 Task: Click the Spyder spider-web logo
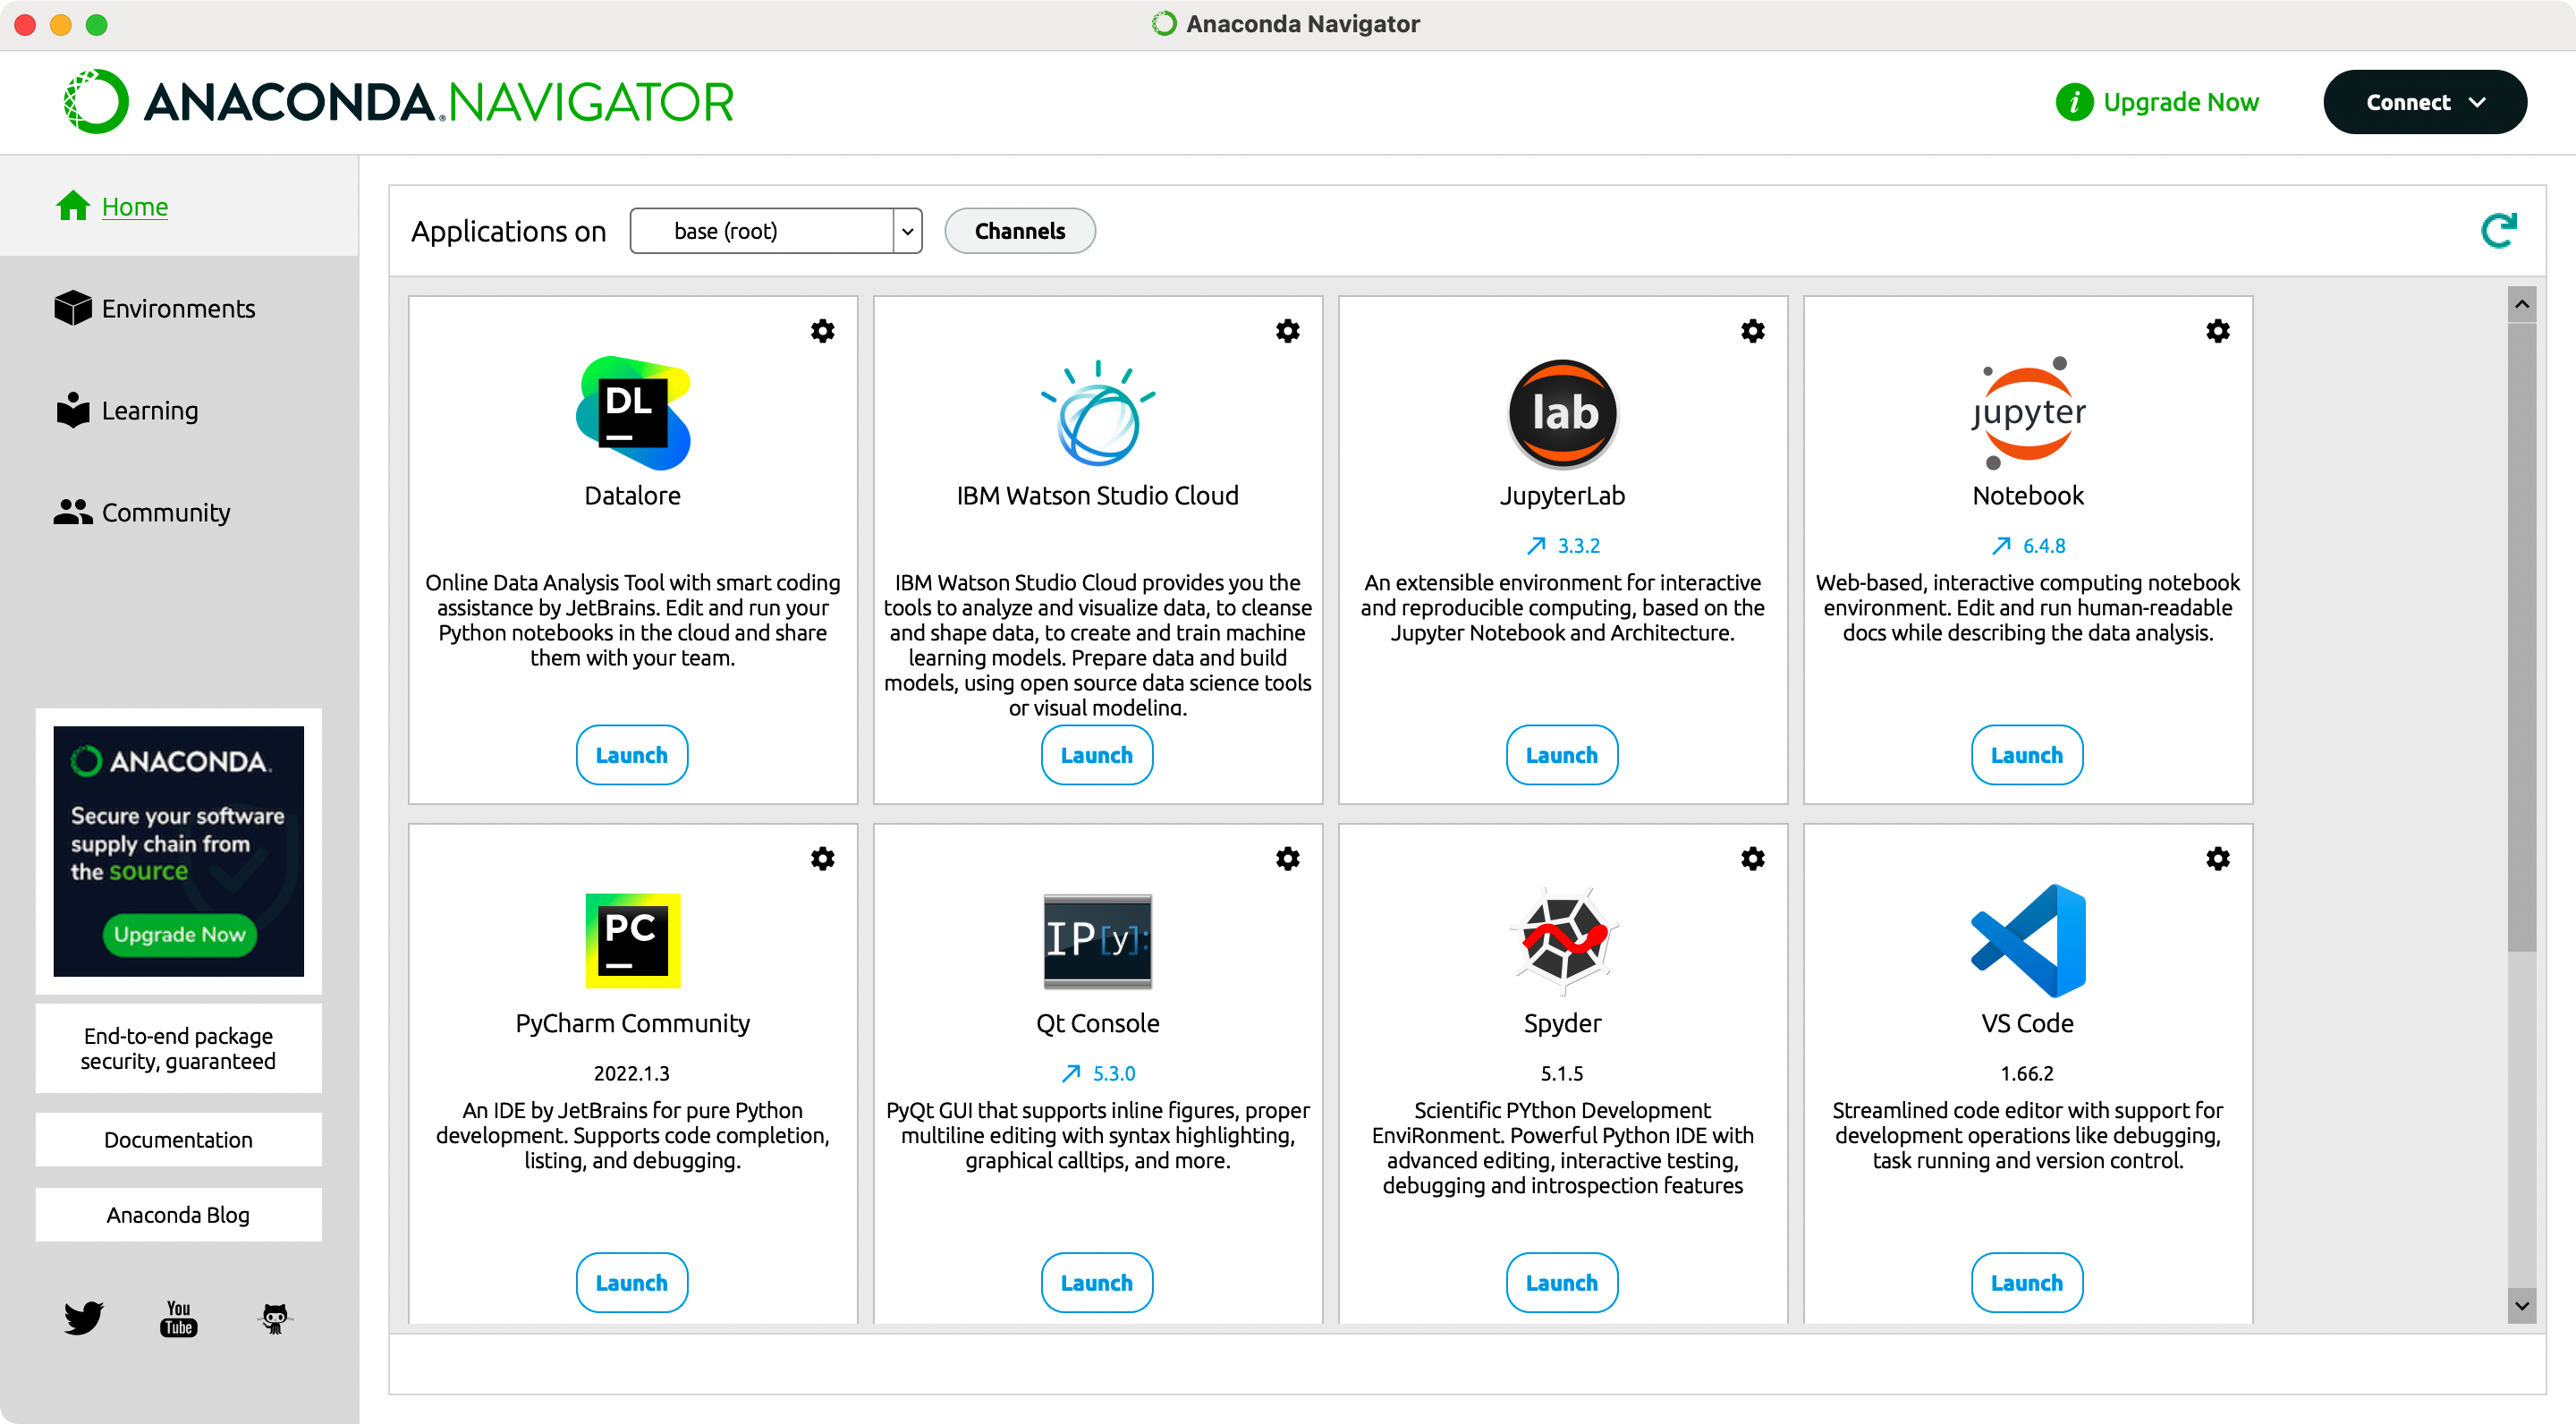[1562, 941]
